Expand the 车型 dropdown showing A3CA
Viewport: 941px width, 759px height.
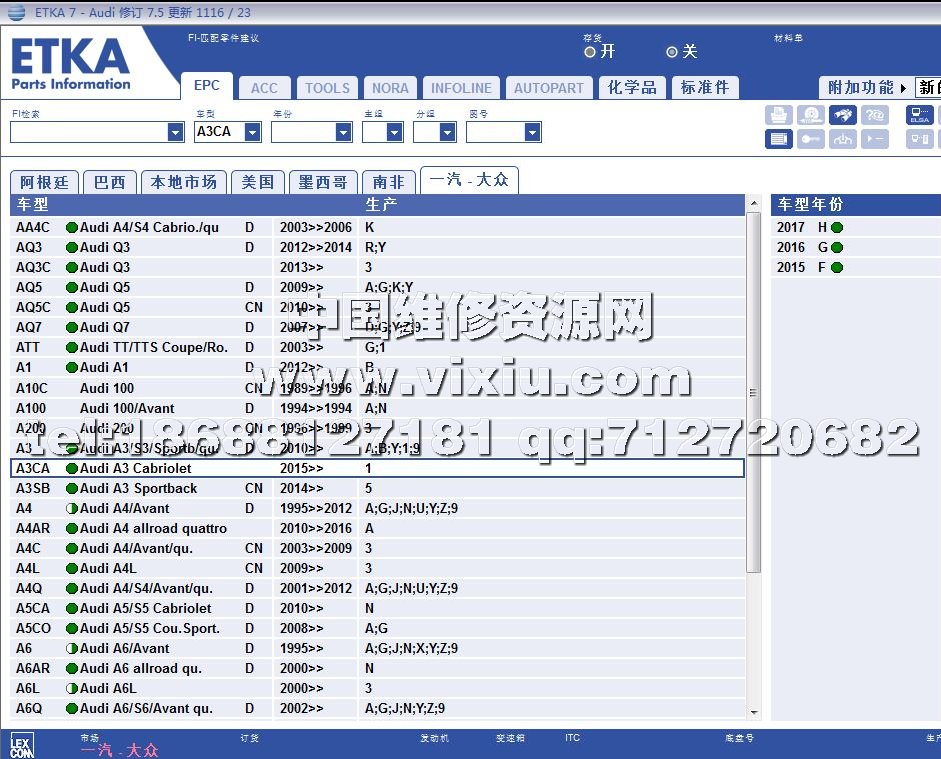pos(252,132)
